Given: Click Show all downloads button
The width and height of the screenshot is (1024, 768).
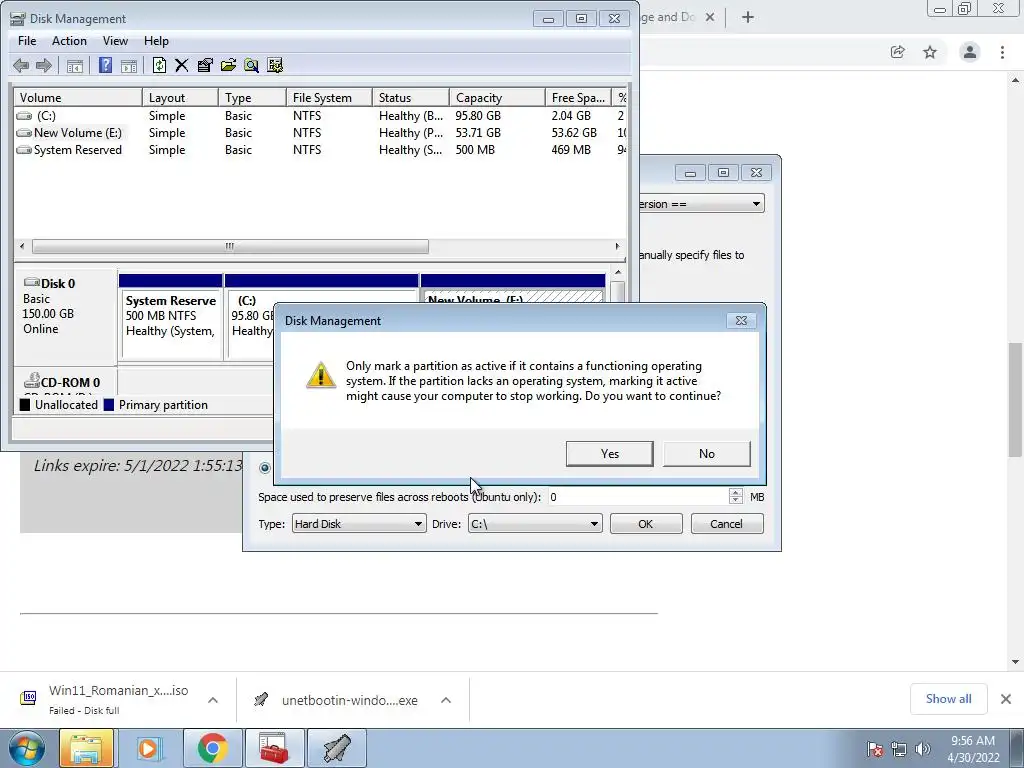Looking at the screenshot, I should point(948,699).
